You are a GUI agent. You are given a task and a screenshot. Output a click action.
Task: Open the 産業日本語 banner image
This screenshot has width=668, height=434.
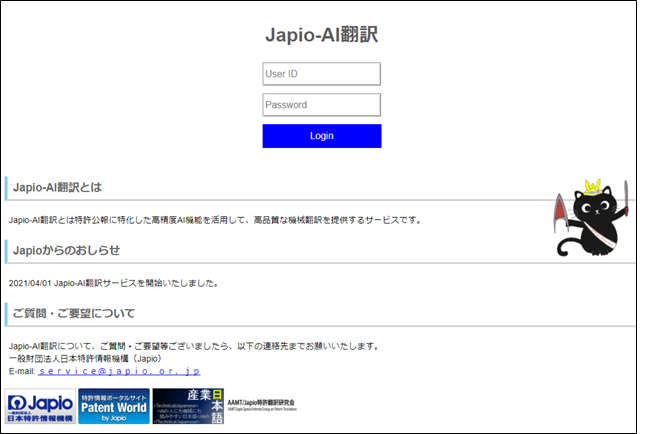[x=188, y=406]
